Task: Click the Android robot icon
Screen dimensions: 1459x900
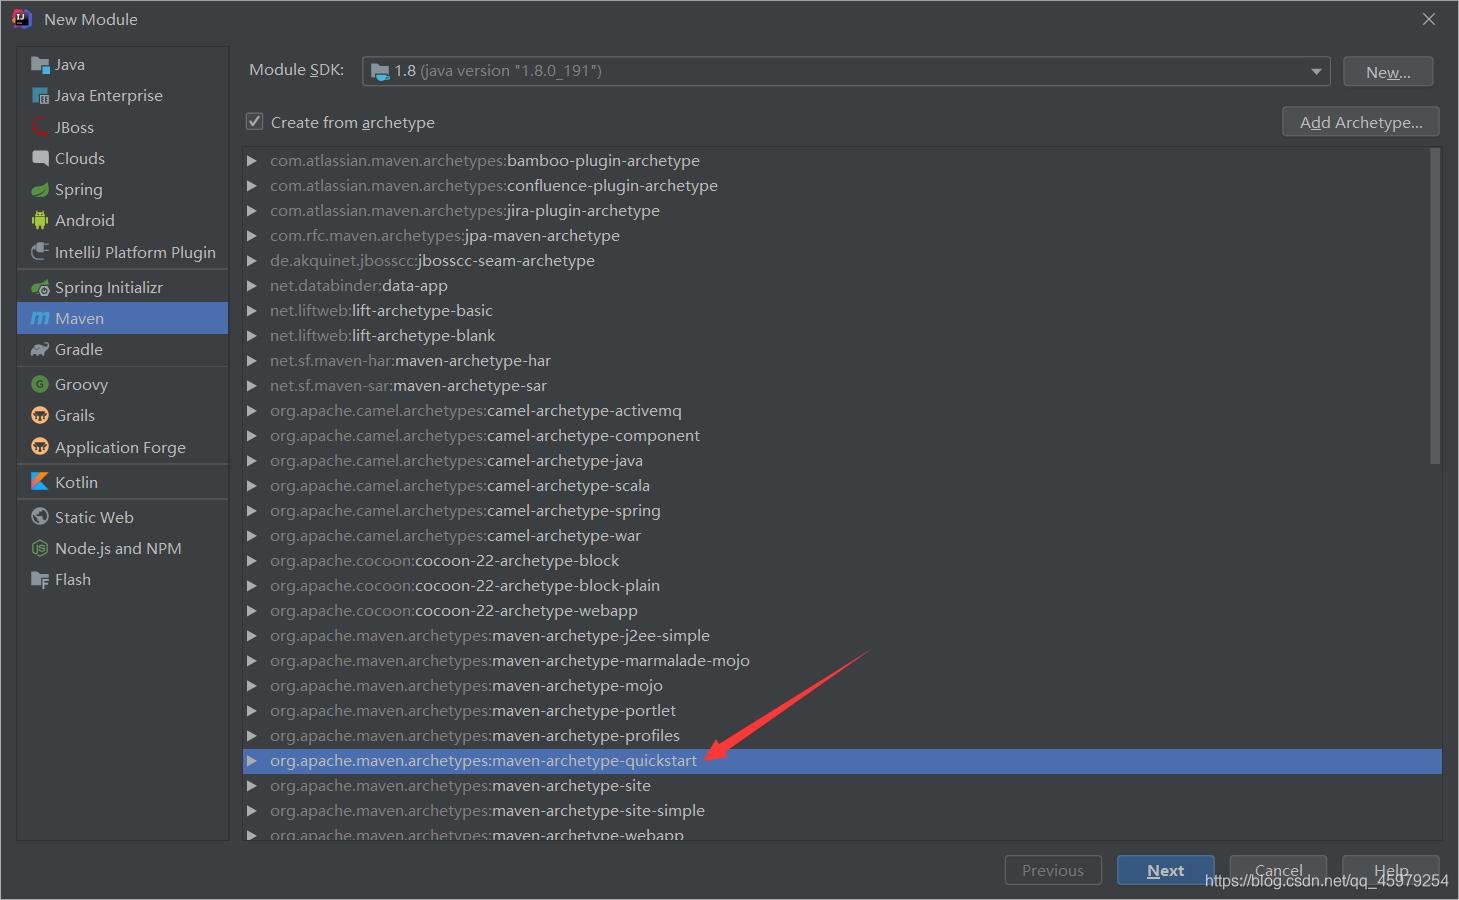Action: 40,220
